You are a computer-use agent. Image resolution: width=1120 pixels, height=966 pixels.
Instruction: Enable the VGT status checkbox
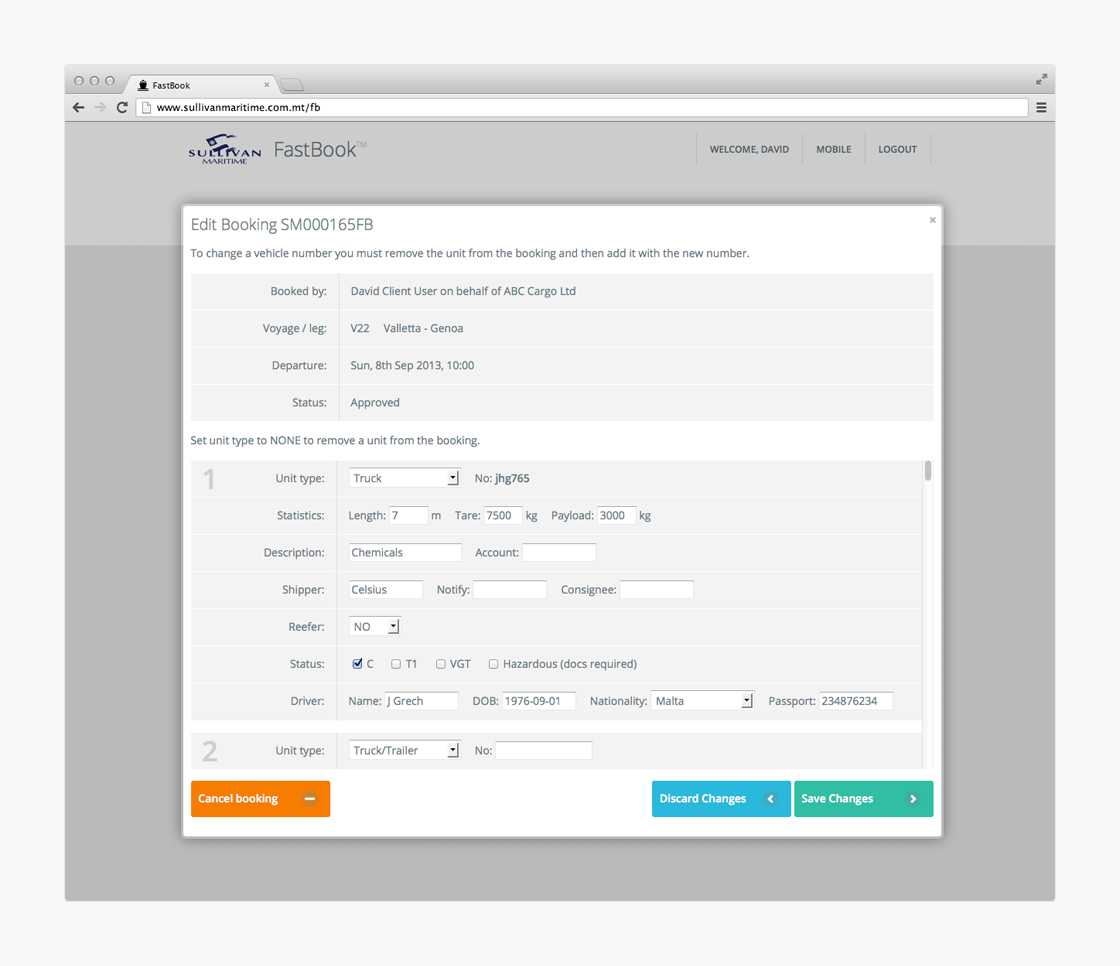coord(441,664)
